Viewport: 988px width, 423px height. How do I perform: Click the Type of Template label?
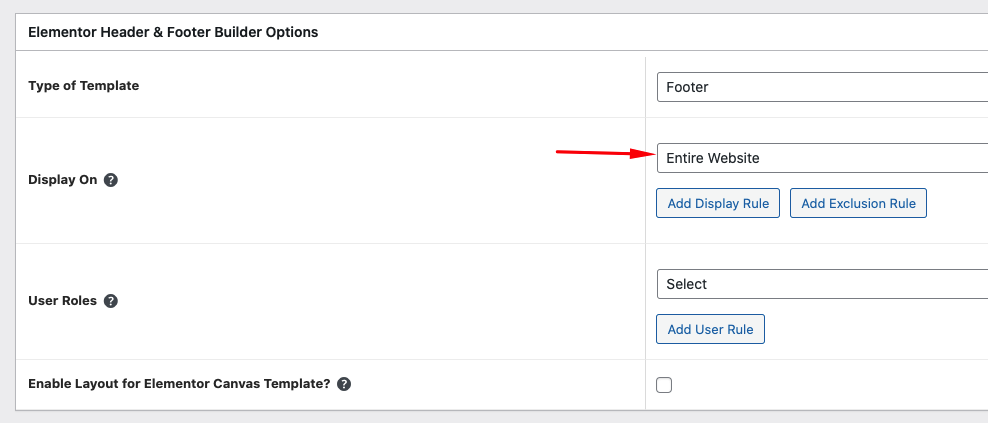click(84, 86)
